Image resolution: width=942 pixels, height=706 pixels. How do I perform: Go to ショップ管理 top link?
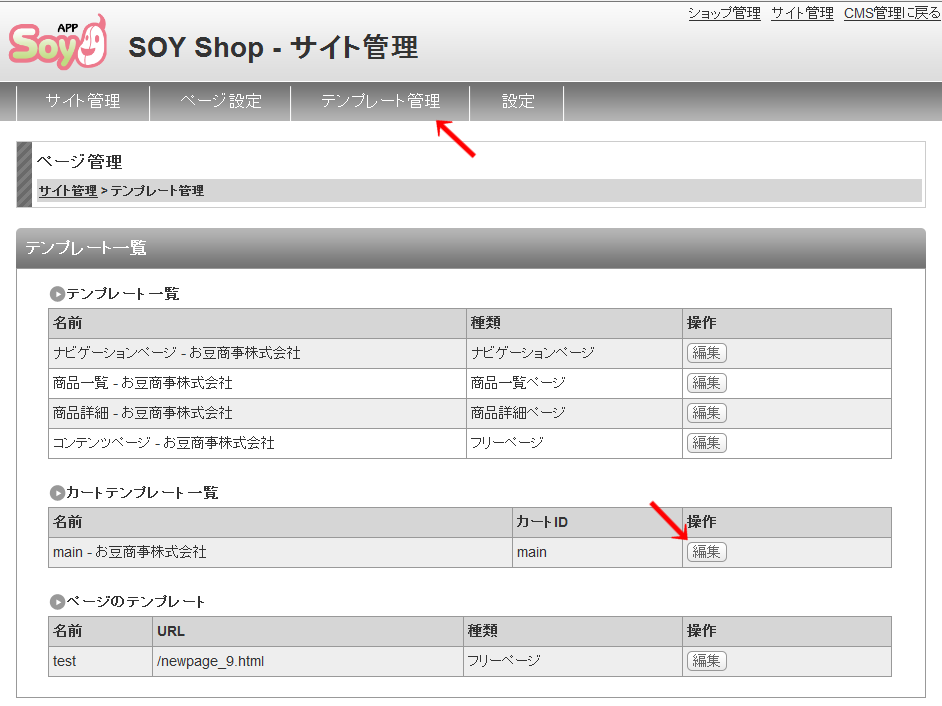coord(725,13)
